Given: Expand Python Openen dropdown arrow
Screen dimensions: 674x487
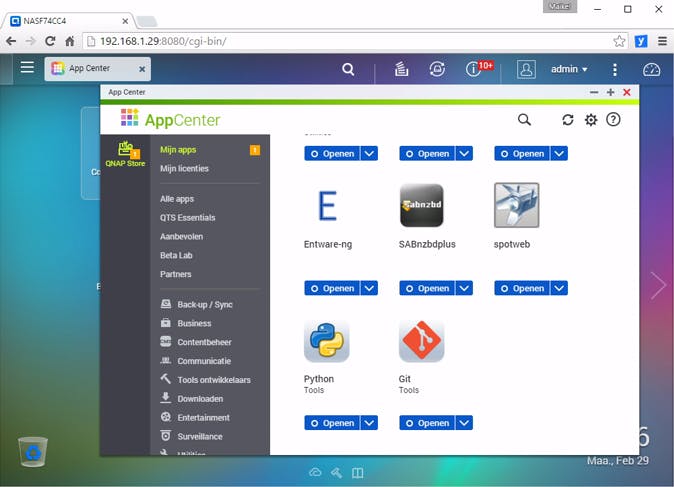Looking at the screenshot, I should (369, 423).
